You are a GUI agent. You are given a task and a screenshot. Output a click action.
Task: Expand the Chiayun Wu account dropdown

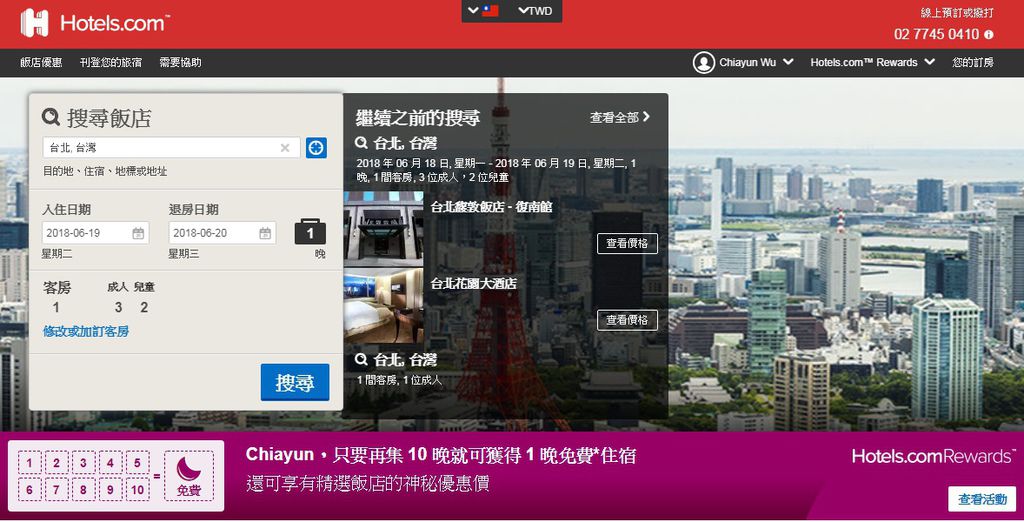click(756, 62)
